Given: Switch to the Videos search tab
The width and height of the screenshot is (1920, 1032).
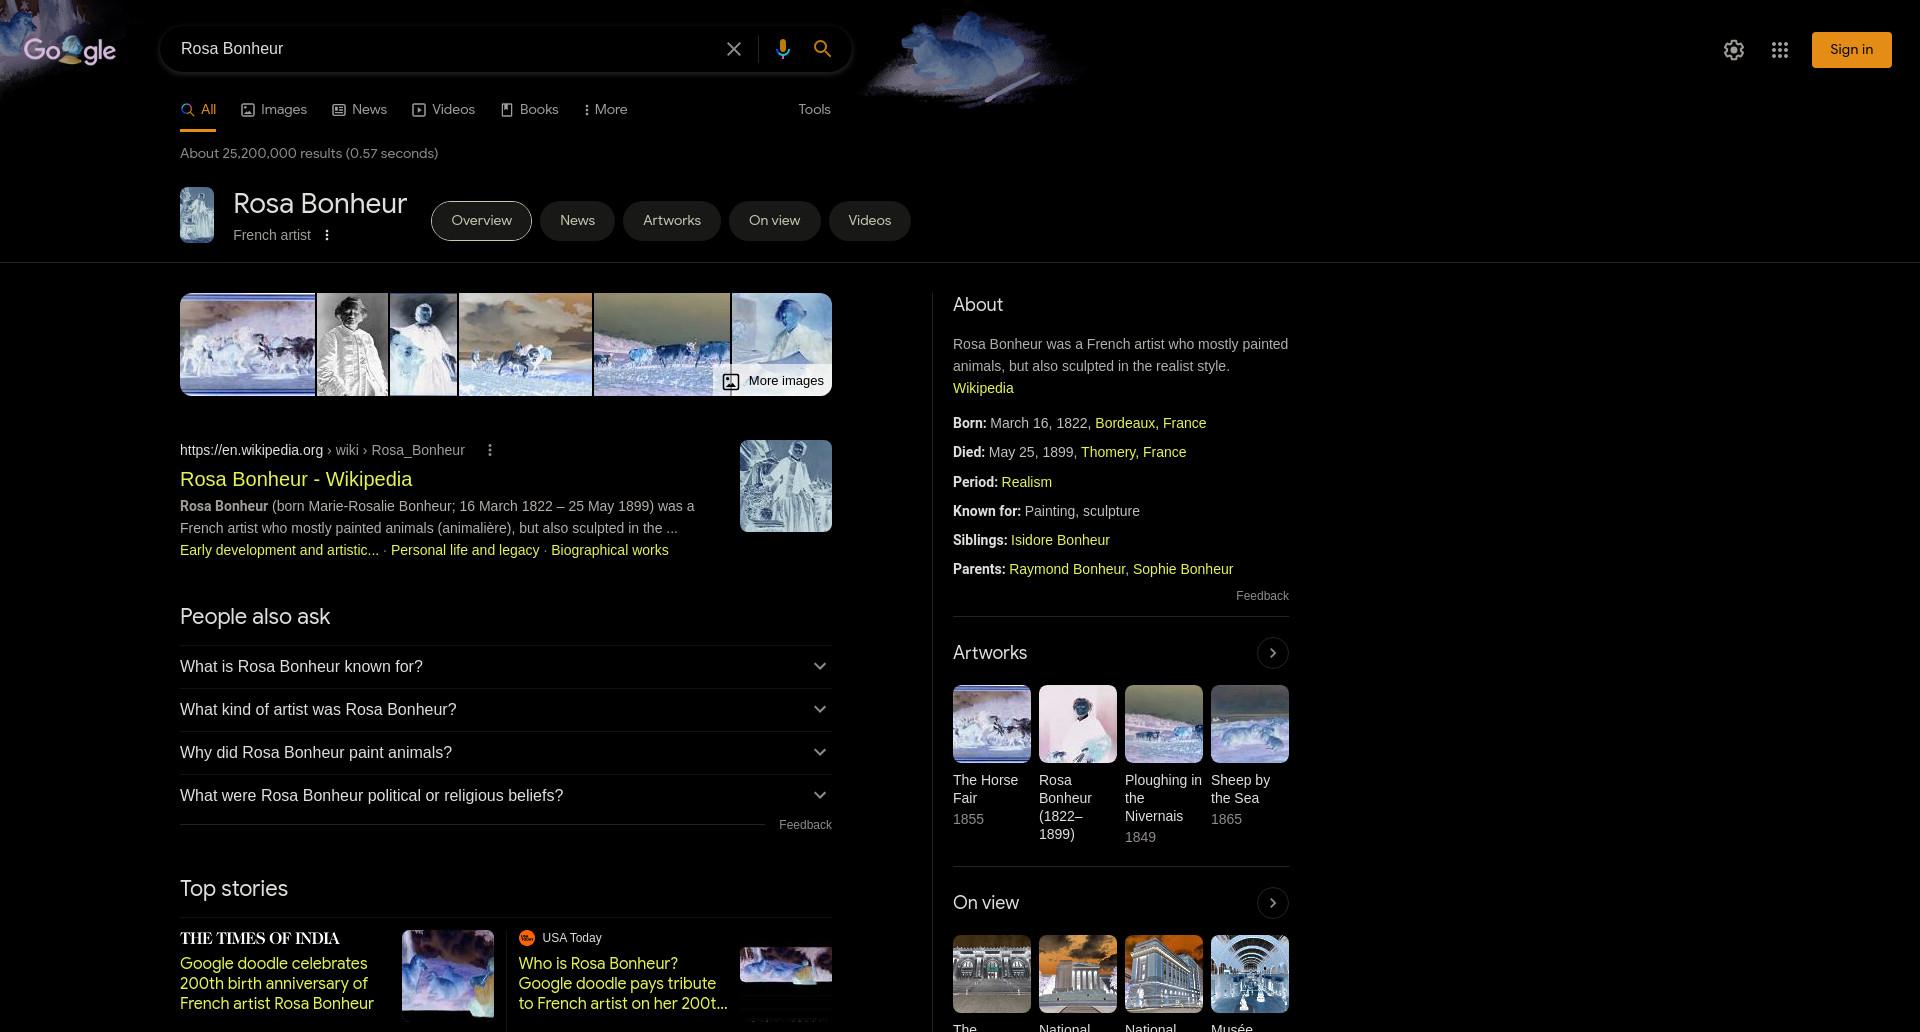Looking at the screenshot, I should (x=443, y=110).
